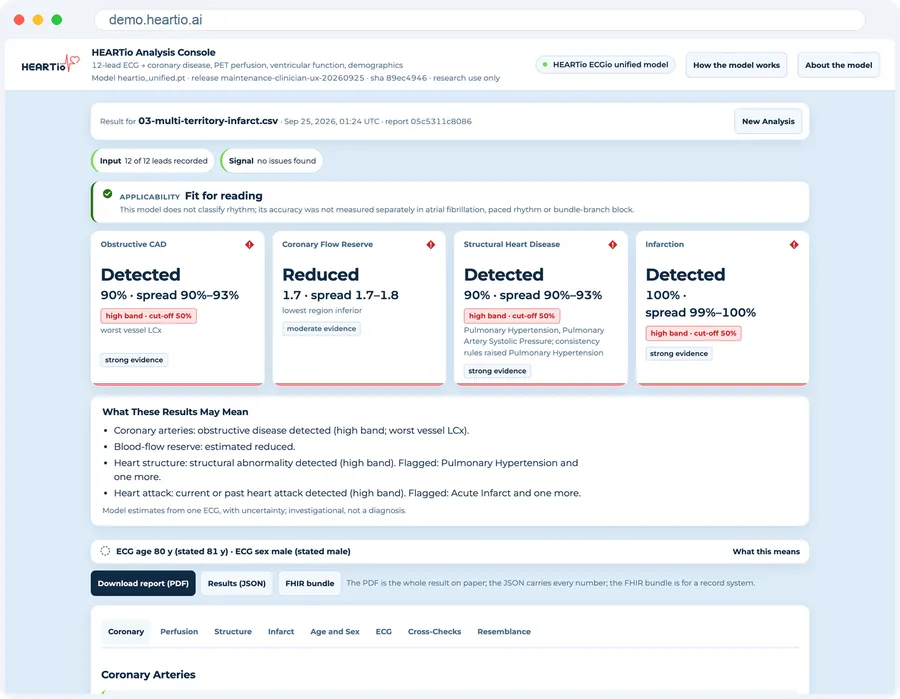Click the high band cut-off 50% badge on Structural Heart Disease
Viewport: 900px width, 699px height.
(x=511, y=316)
